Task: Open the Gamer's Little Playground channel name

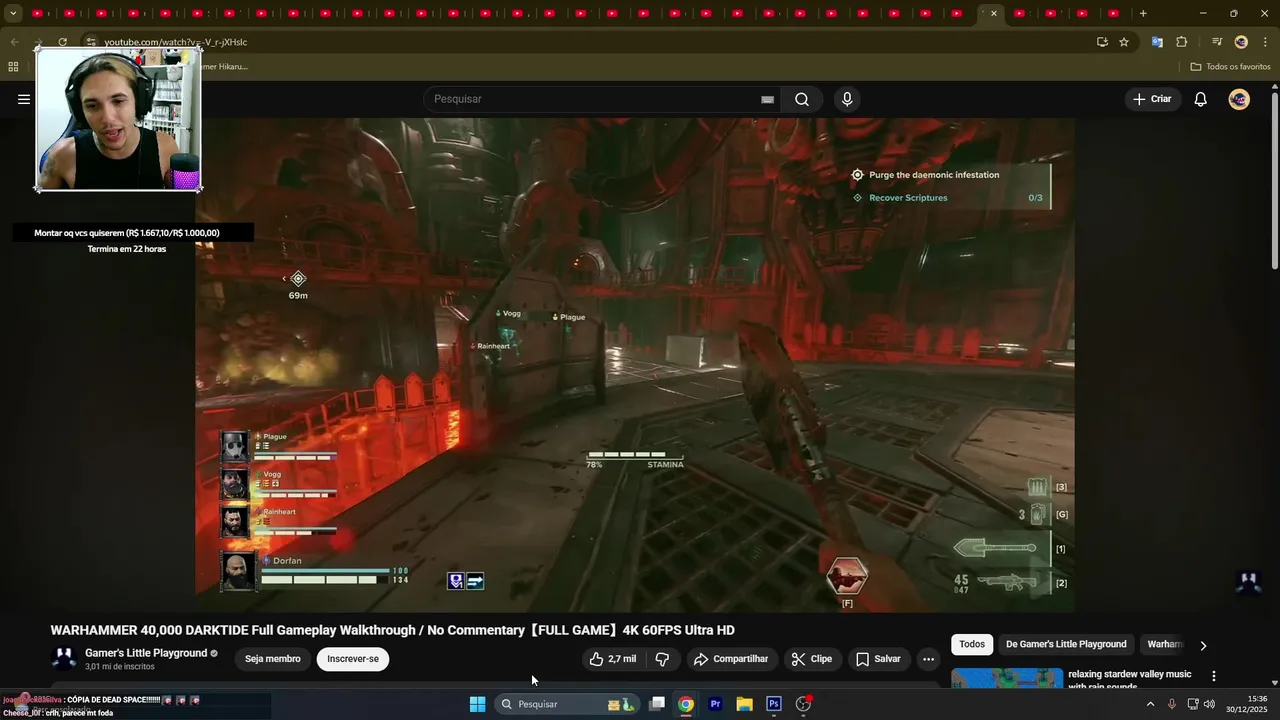Action: (146, 653)
